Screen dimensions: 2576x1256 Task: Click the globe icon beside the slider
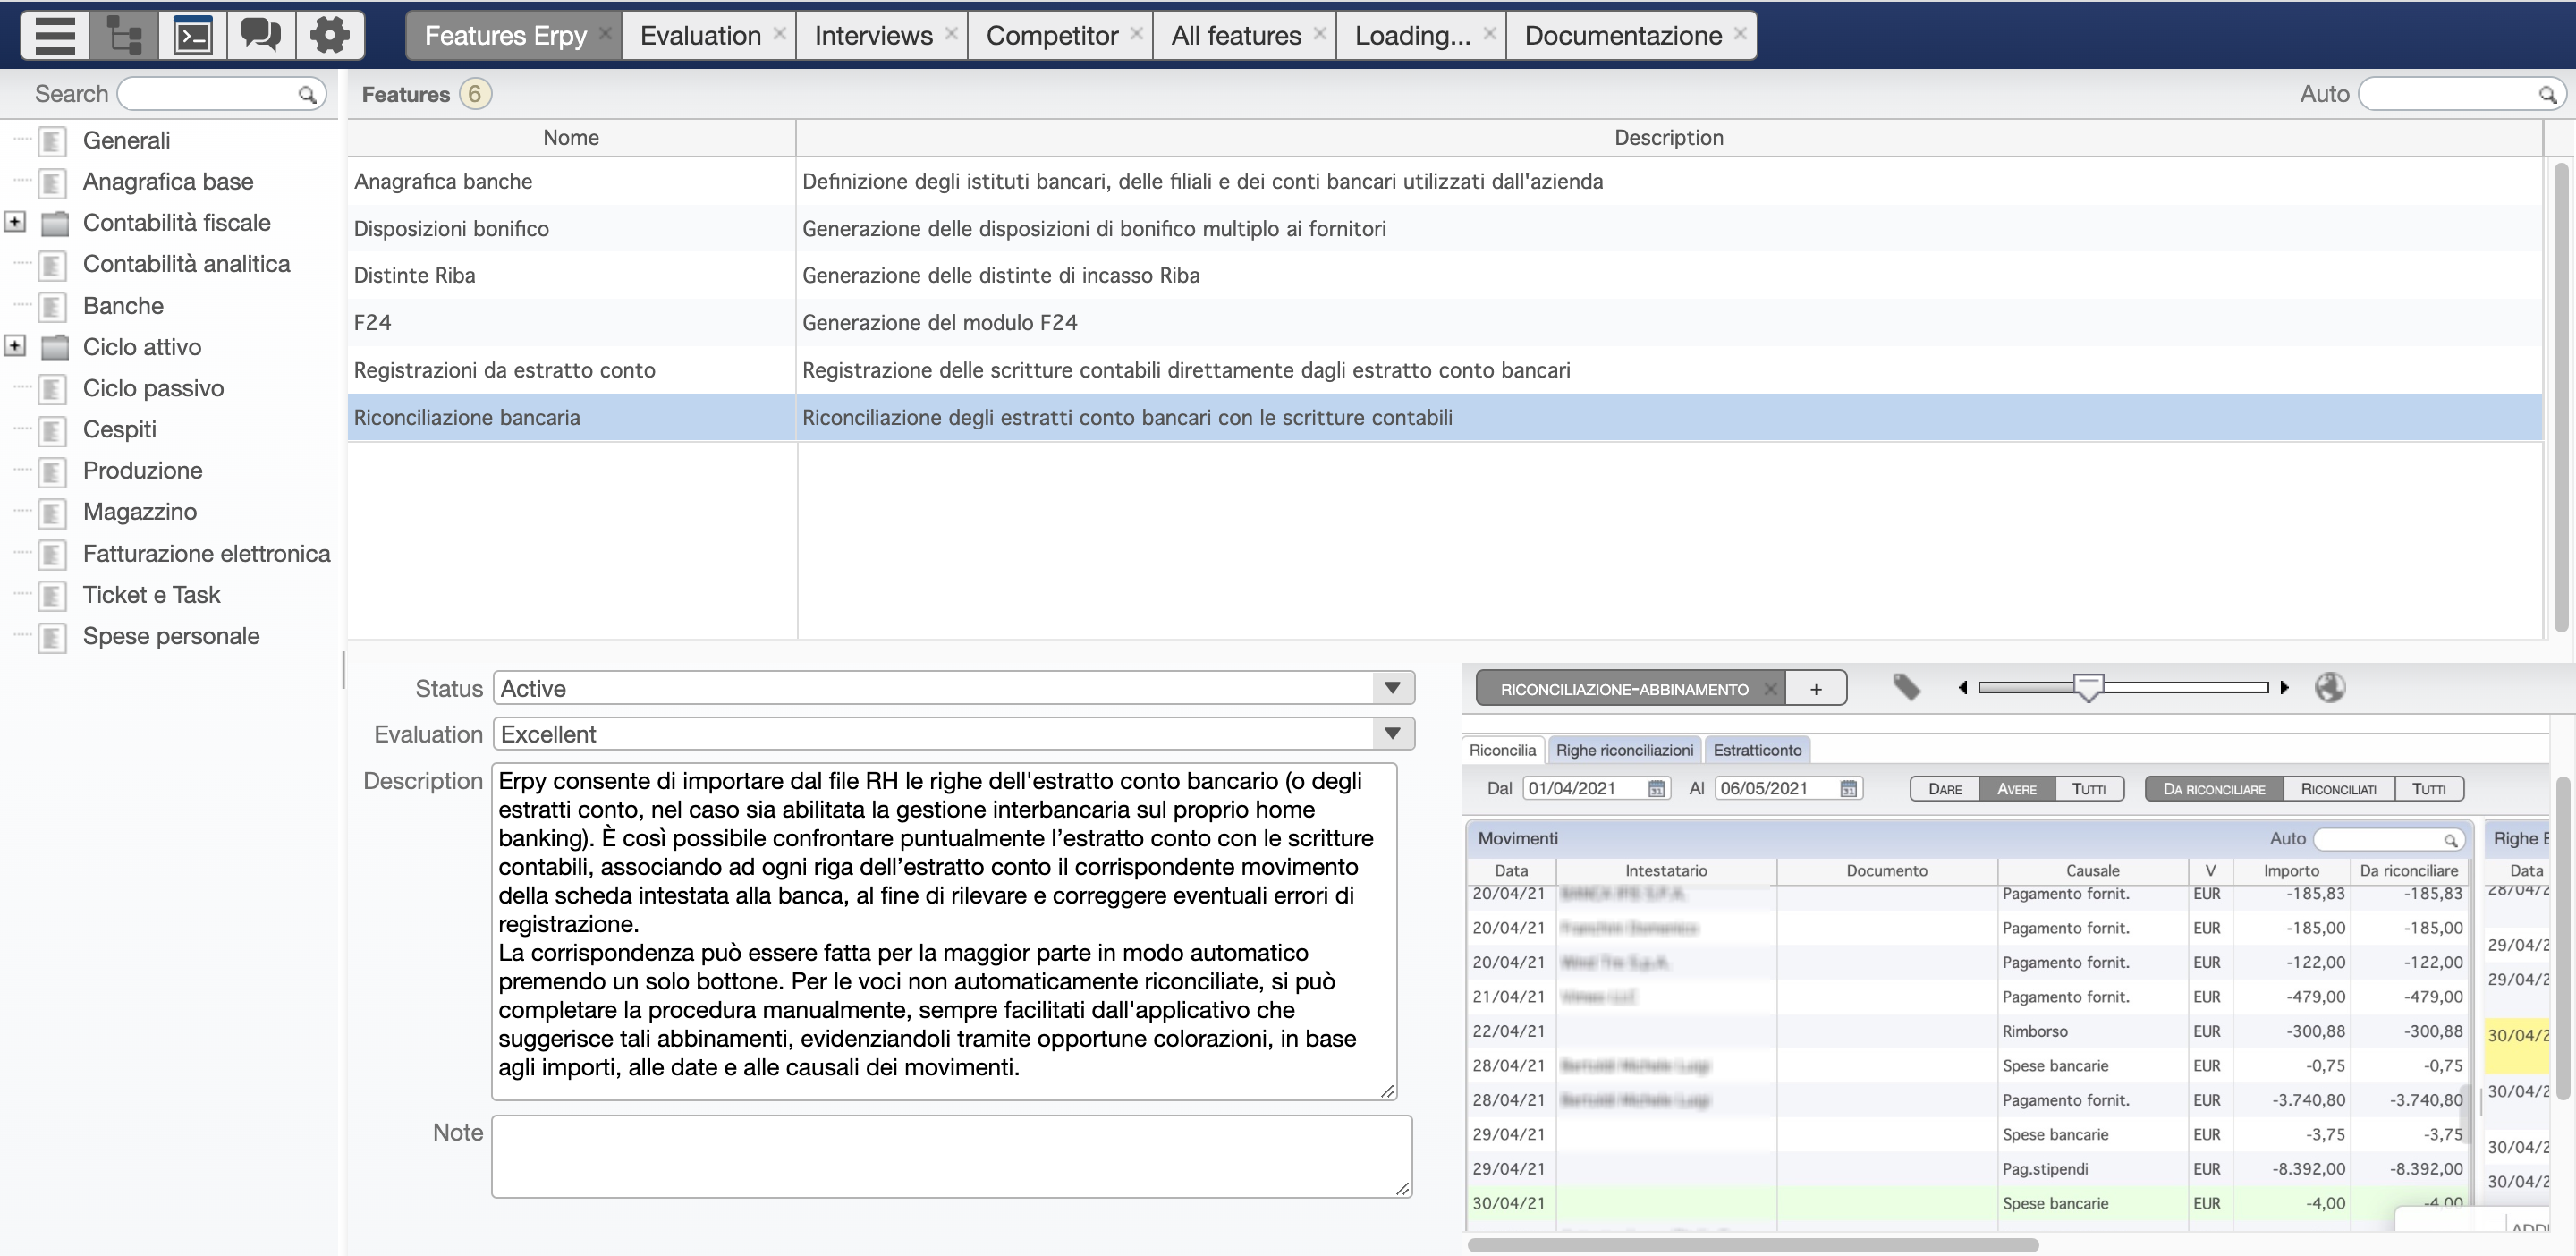(x=2329, y=687)
